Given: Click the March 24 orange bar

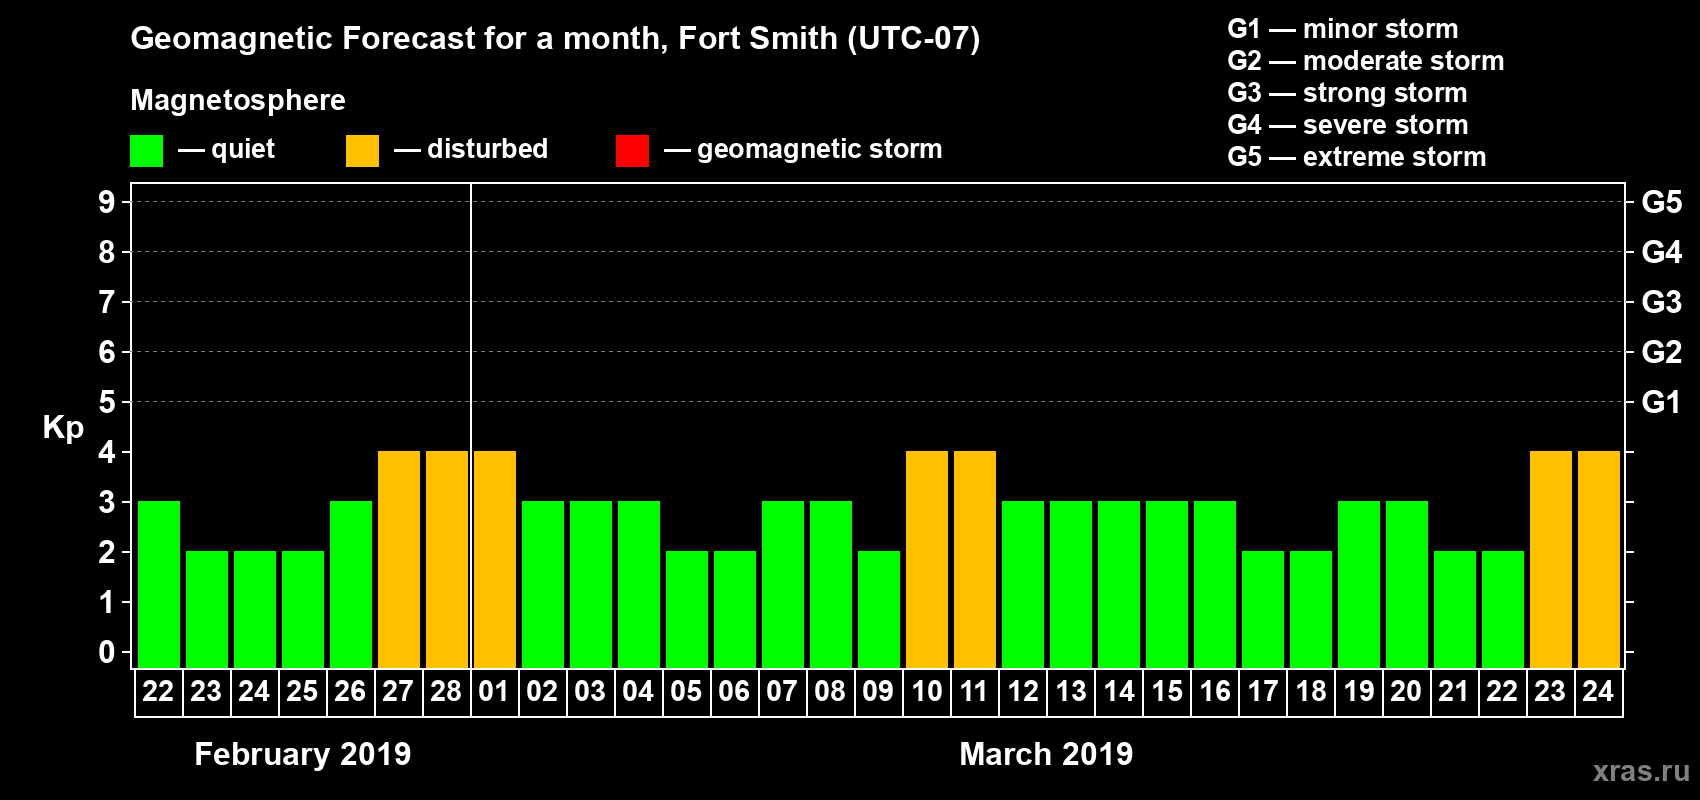Looking at the screenshot, I should pos(1599,560).
